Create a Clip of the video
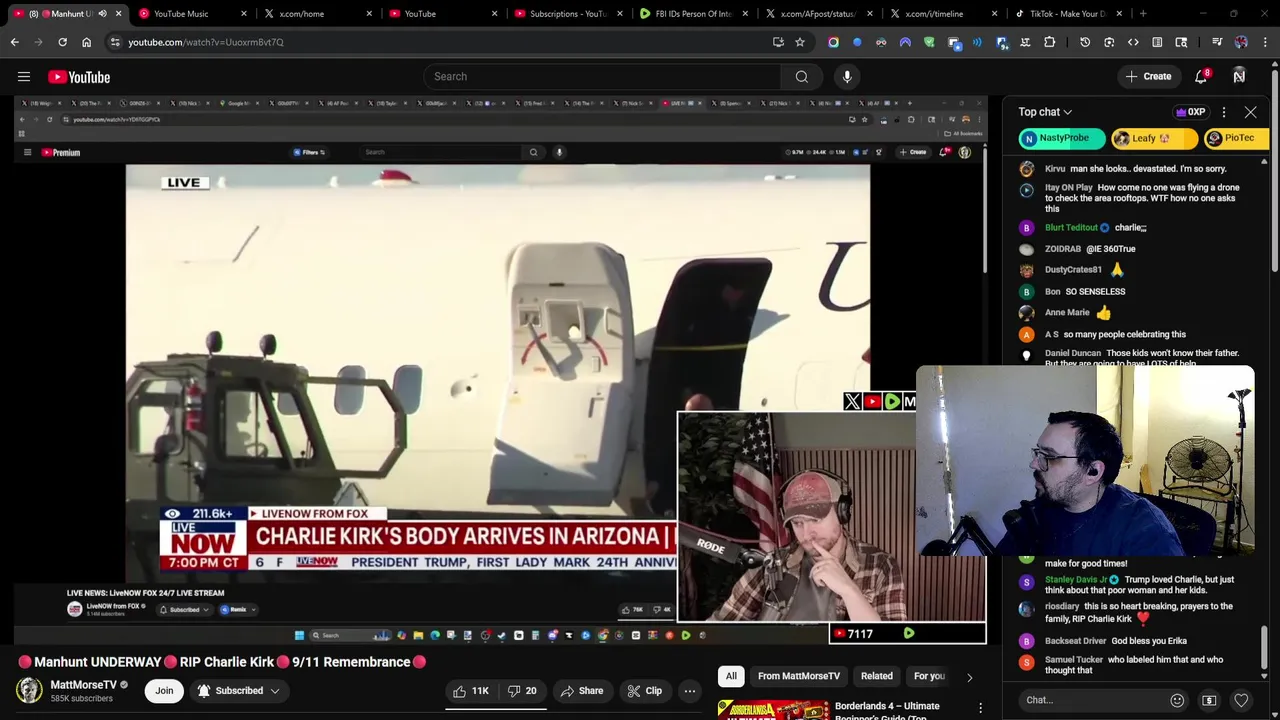Screen dimensions: 1280x720 pos(645,691)
